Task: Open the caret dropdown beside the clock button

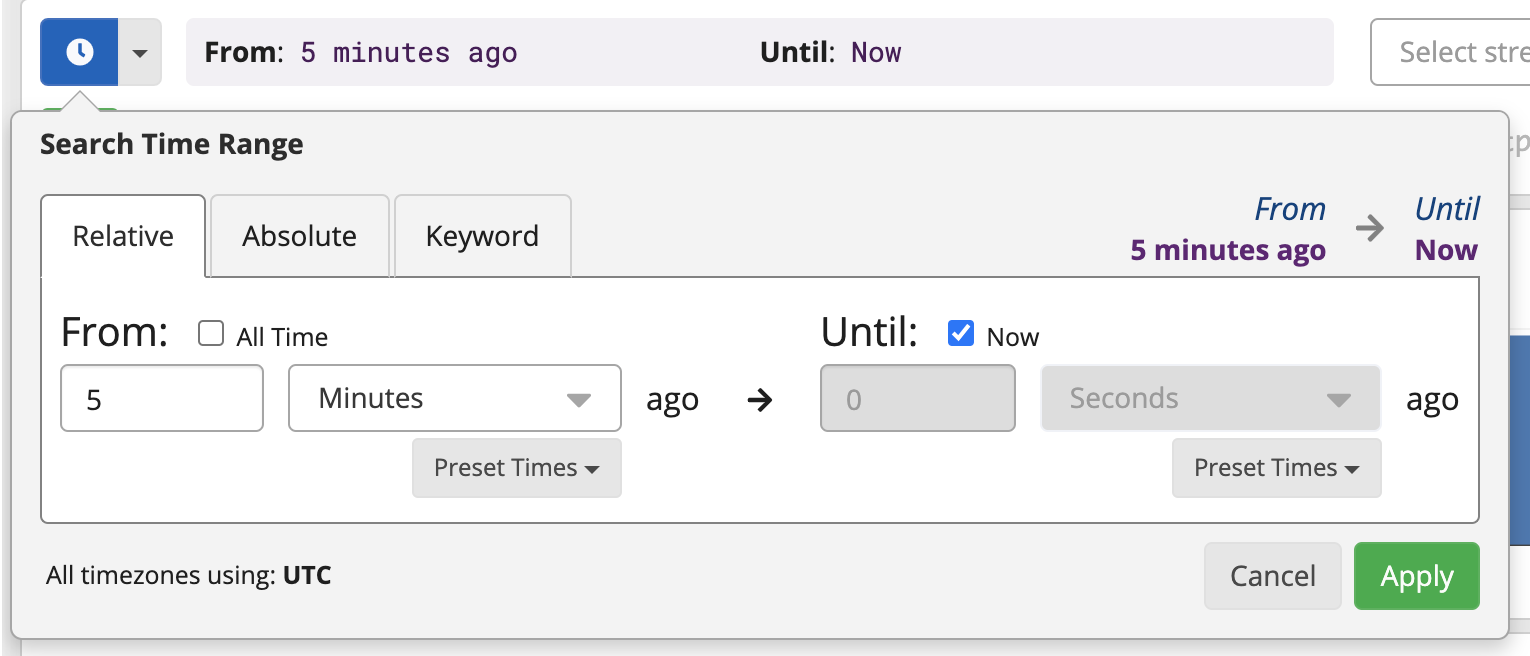Action: pos(141,51)
